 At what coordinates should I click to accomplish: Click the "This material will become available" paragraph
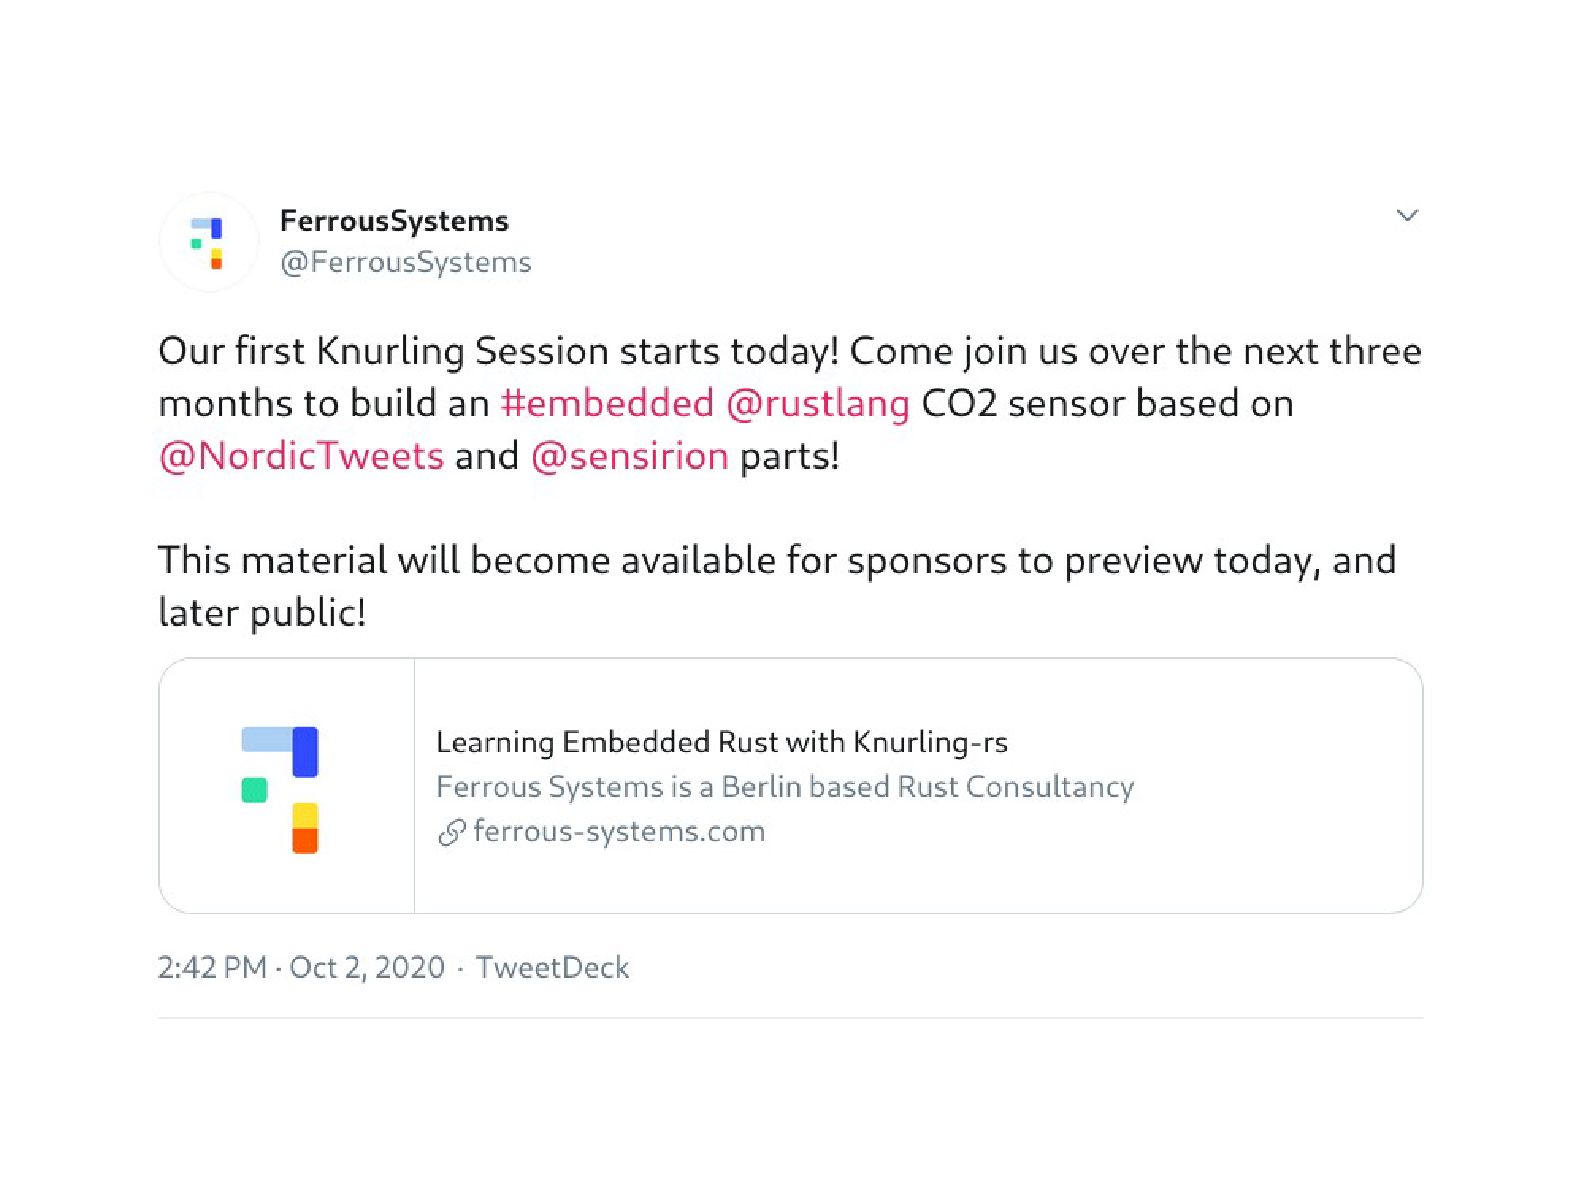click(776, 561)
